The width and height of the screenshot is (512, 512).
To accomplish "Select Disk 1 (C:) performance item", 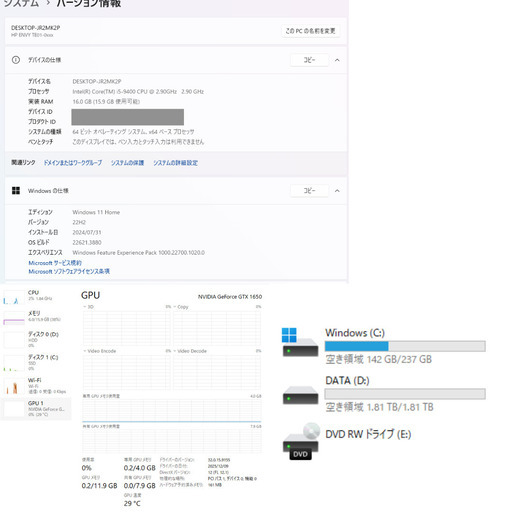I will (36, 362).
